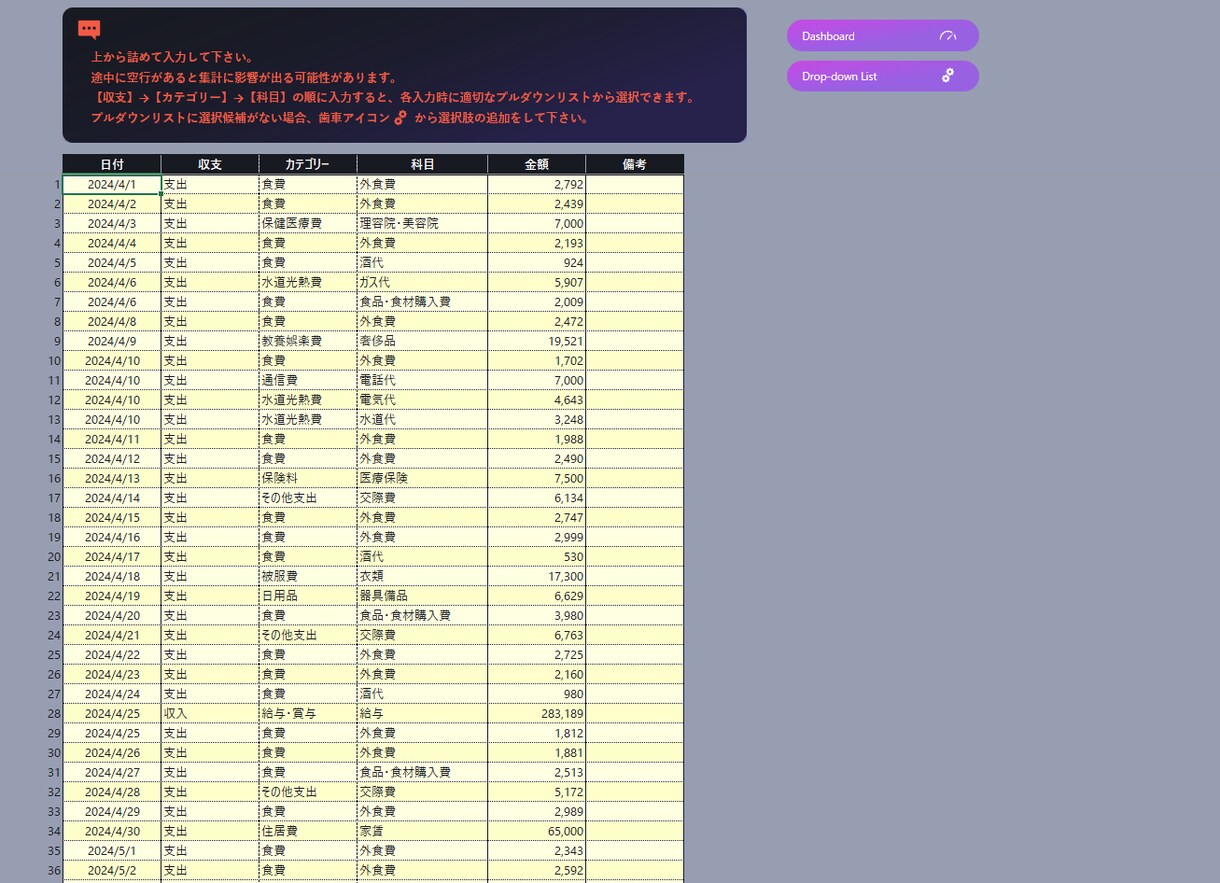Open 科目 cell 理容院・美容院 in row 3
Image resolution: width=1220 pixels, height=883 pixels.
(422, 223)
